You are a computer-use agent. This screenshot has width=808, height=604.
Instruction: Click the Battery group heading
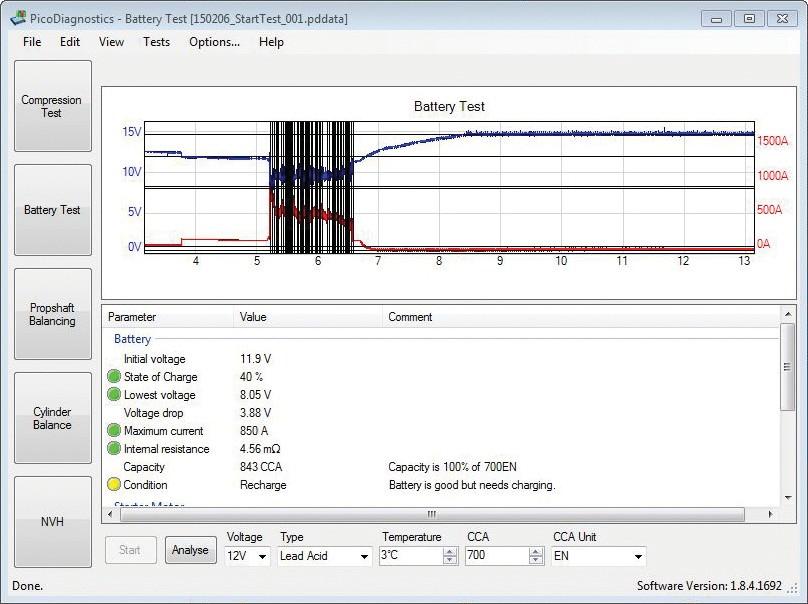pyautogui.click(x=132, y=339)
